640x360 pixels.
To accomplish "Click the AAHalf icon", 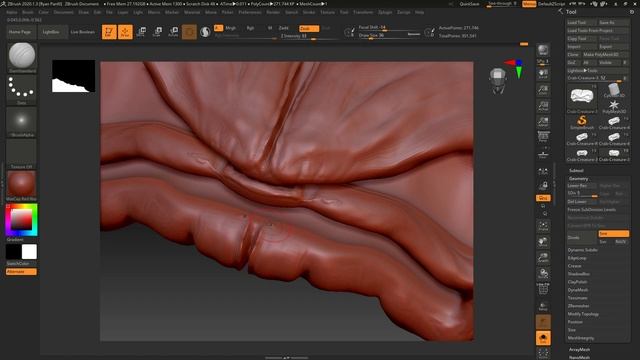I will (x=543, y=122).
